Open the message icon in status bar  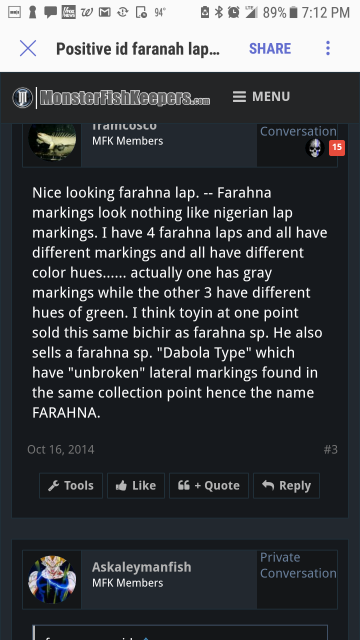pos(51,12)
